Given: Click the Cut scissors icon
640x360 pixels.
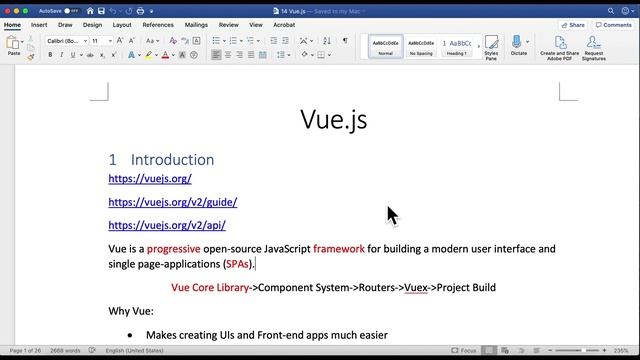Looking at the screenshot, I should coord(30,39).
